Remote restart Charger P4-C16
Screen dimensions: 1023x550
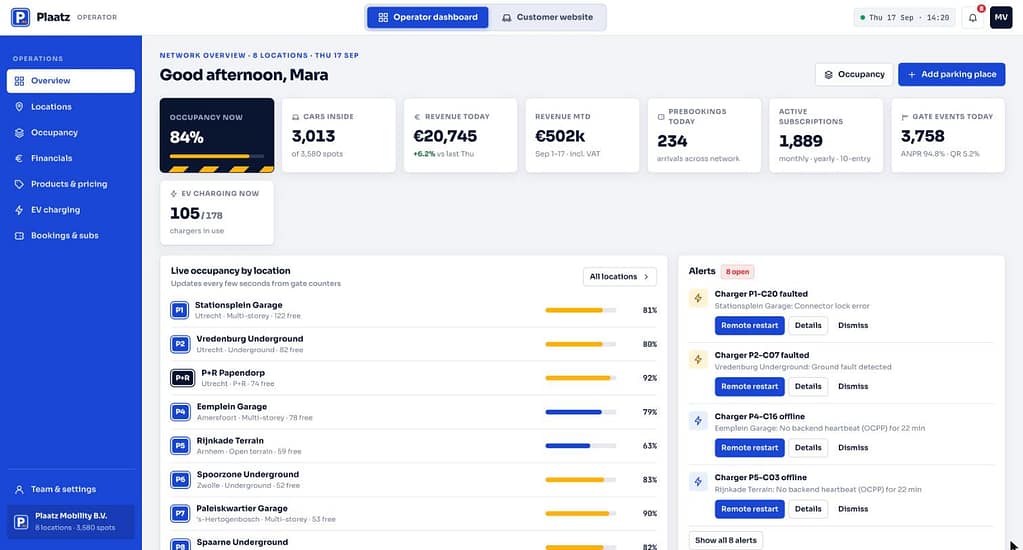(749, 448)
